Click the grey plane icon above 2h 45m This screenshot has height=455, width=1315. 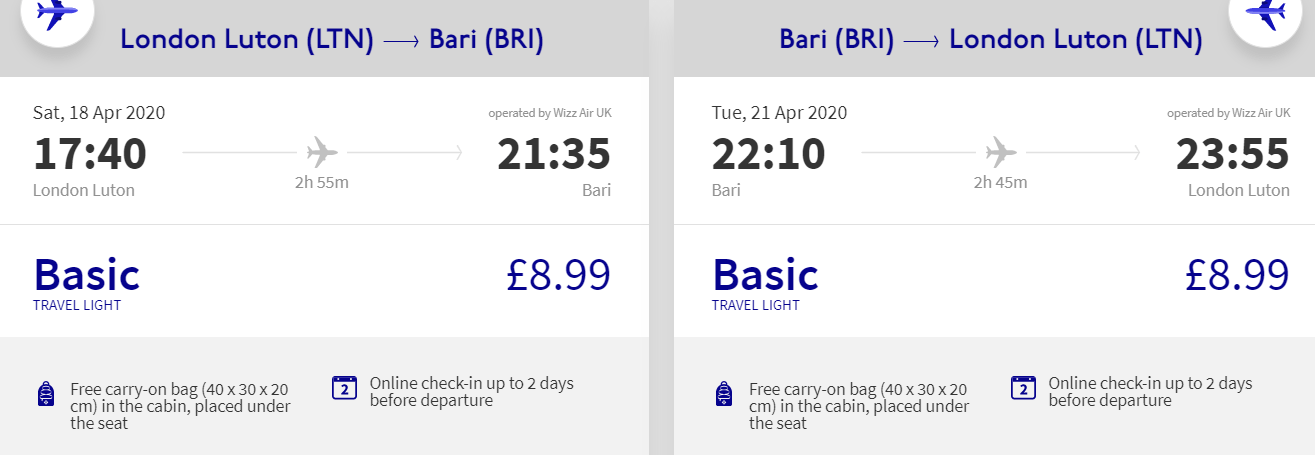click(x=1001, y=153)
